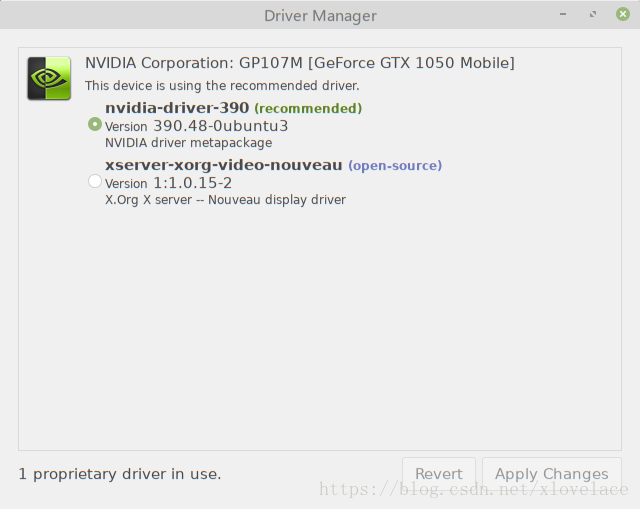Click the NVIDIA driver metapackage description
This screenshot has height=509, width=640.
(189, 143)
